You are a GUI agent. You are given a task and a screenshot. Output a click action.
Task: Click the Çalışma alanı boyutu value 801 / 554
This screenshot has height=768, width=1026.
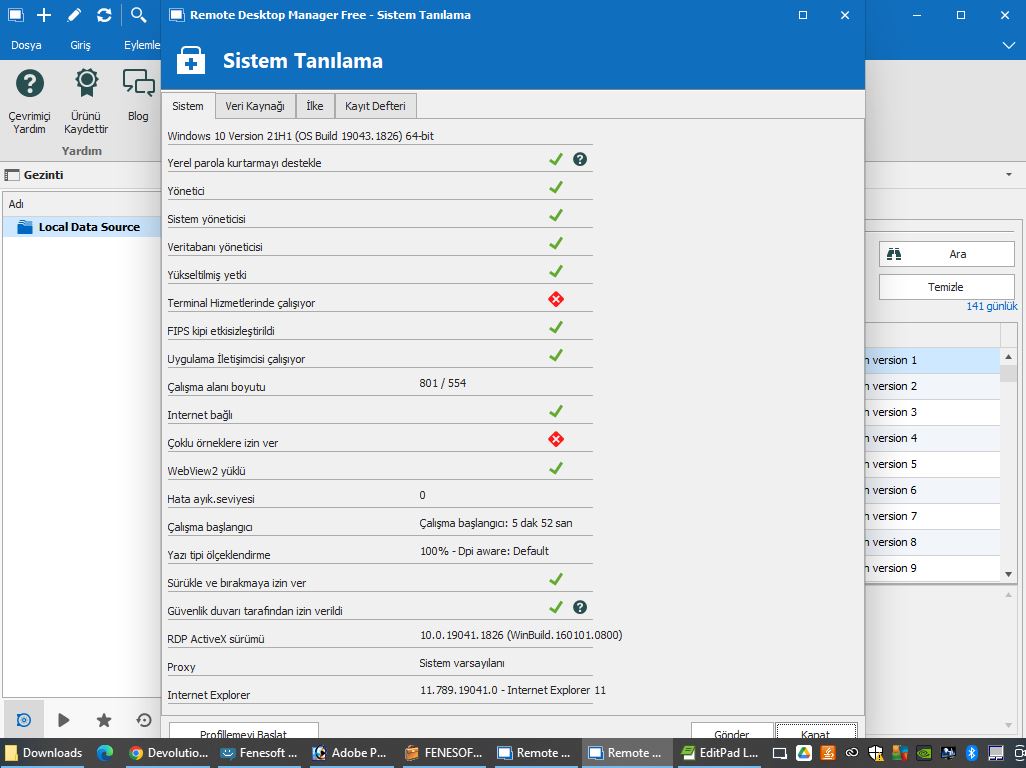[443, 383]
